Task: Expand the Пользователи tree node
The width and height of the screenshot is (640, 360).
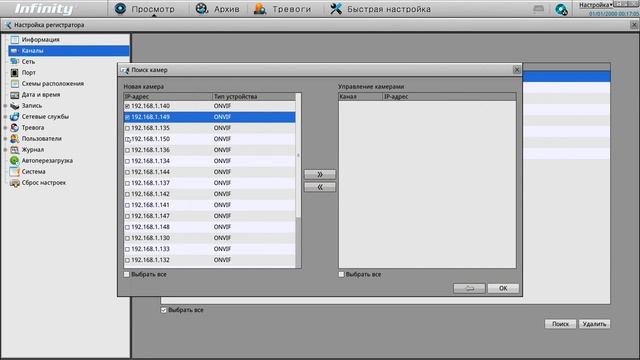Action: [x=5, y=139]
